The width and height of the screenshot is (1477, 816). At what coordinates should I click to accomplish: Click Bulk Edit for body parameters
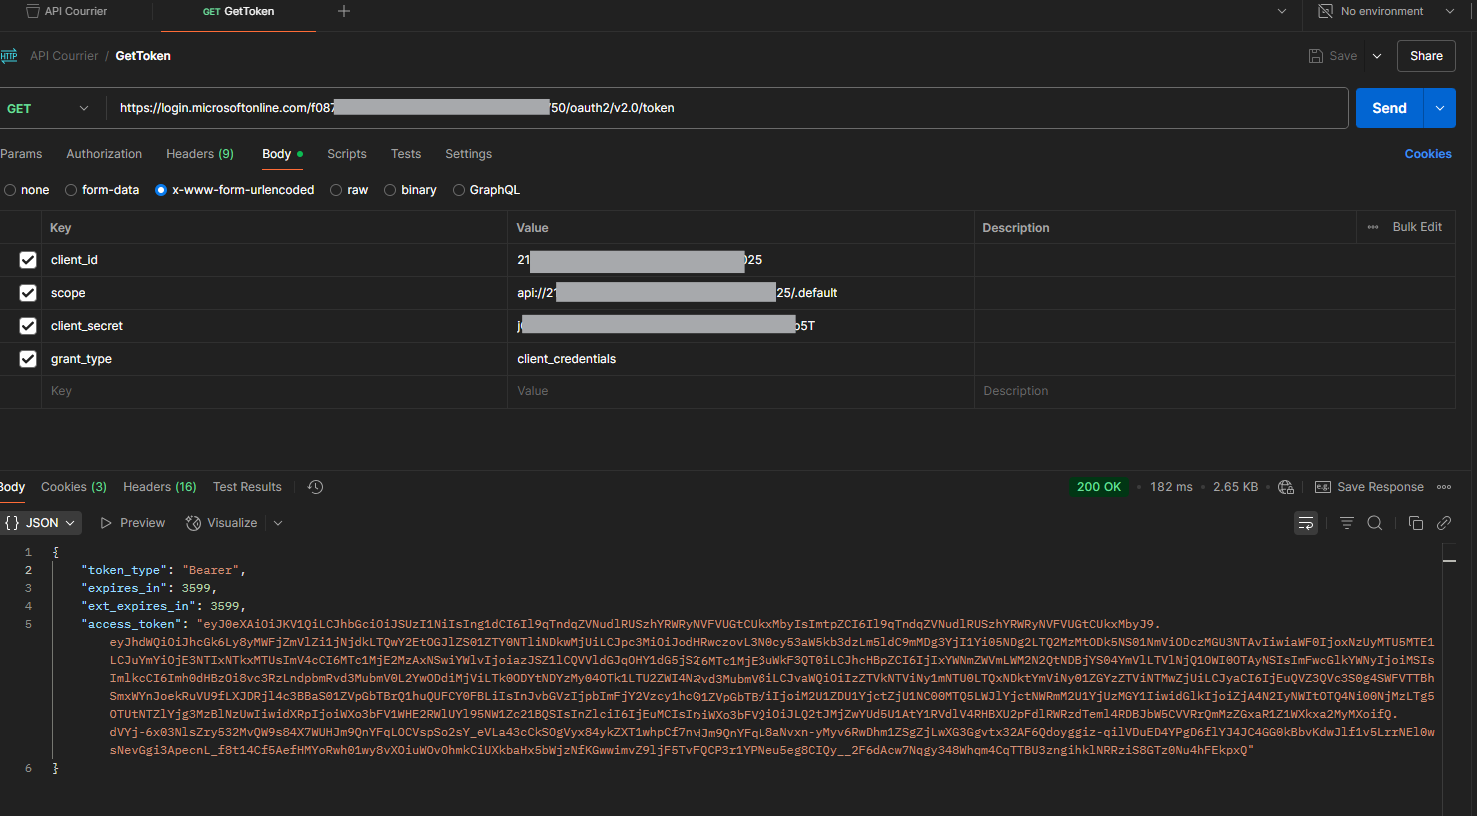click(x=1416, y=227)
